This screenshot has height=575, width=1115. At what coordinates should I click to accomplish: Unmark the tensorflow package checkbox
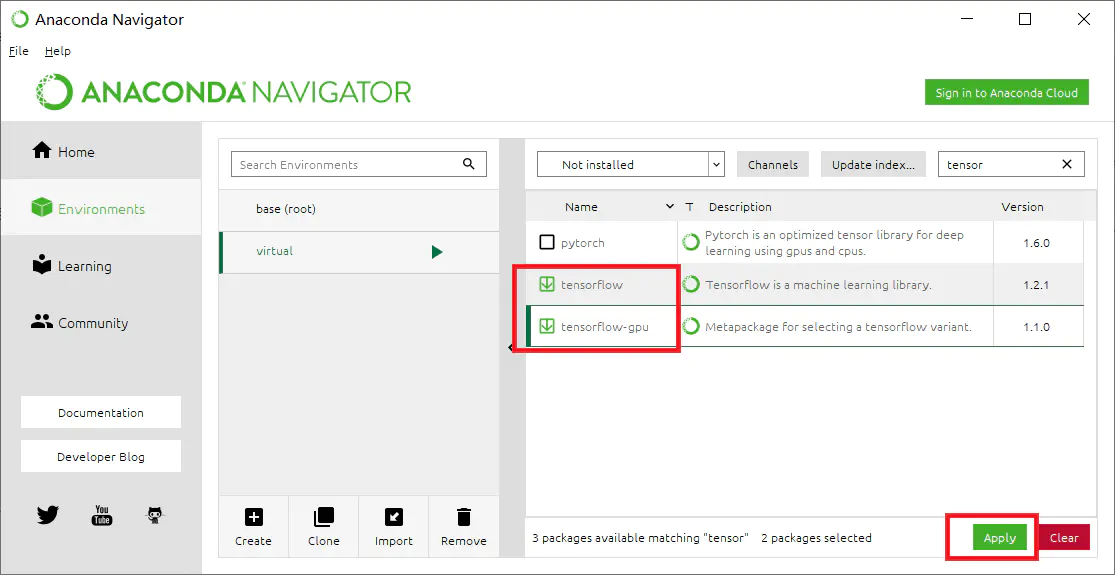[546, 285]
